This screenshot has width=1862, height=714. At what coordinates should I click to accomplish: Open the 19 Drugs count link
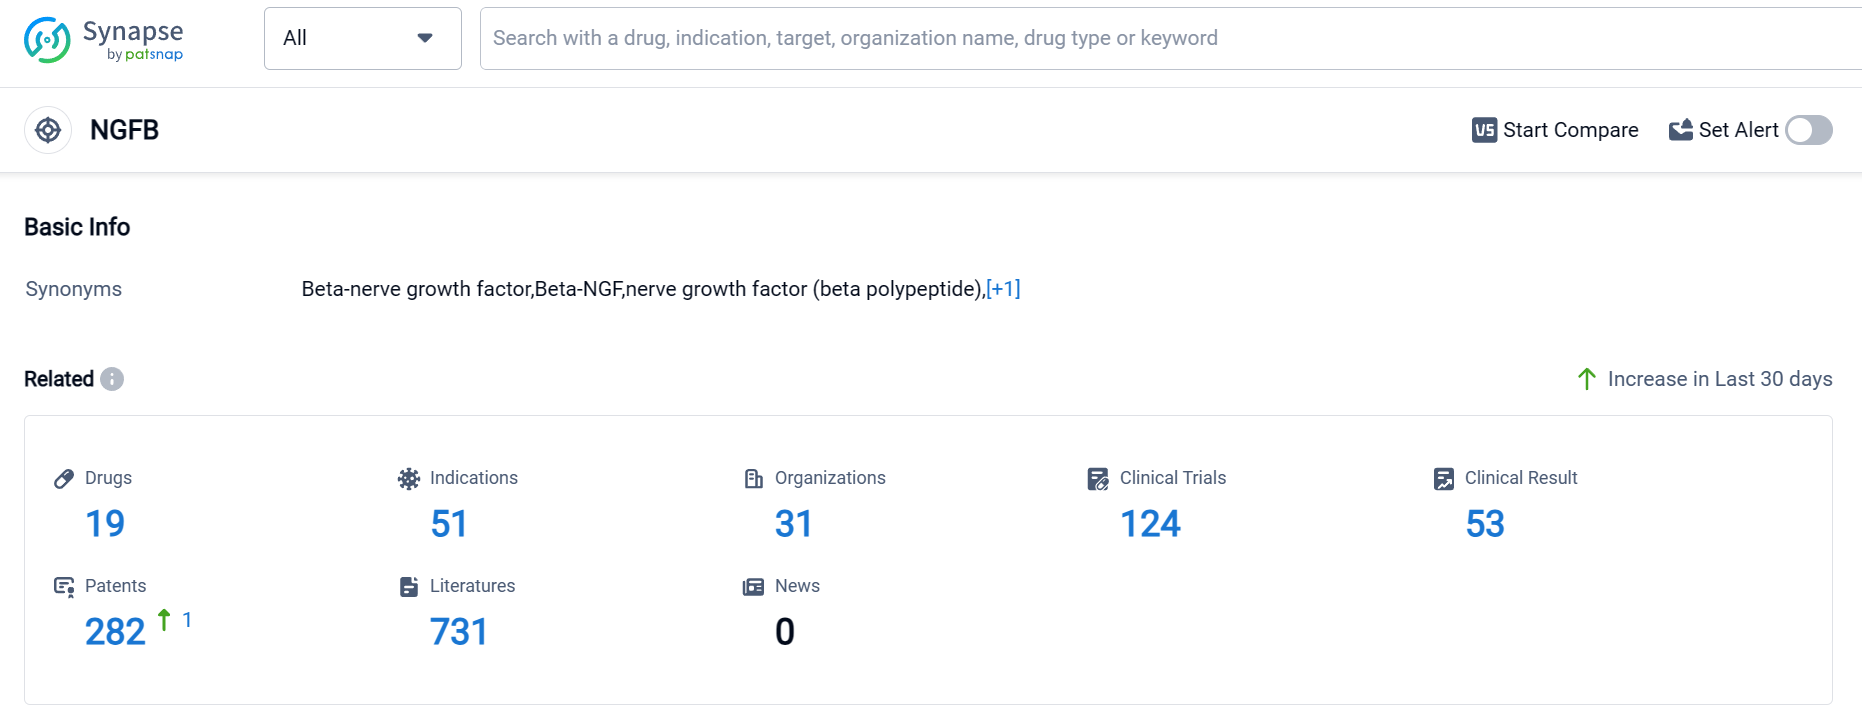(x=105, y=524)
